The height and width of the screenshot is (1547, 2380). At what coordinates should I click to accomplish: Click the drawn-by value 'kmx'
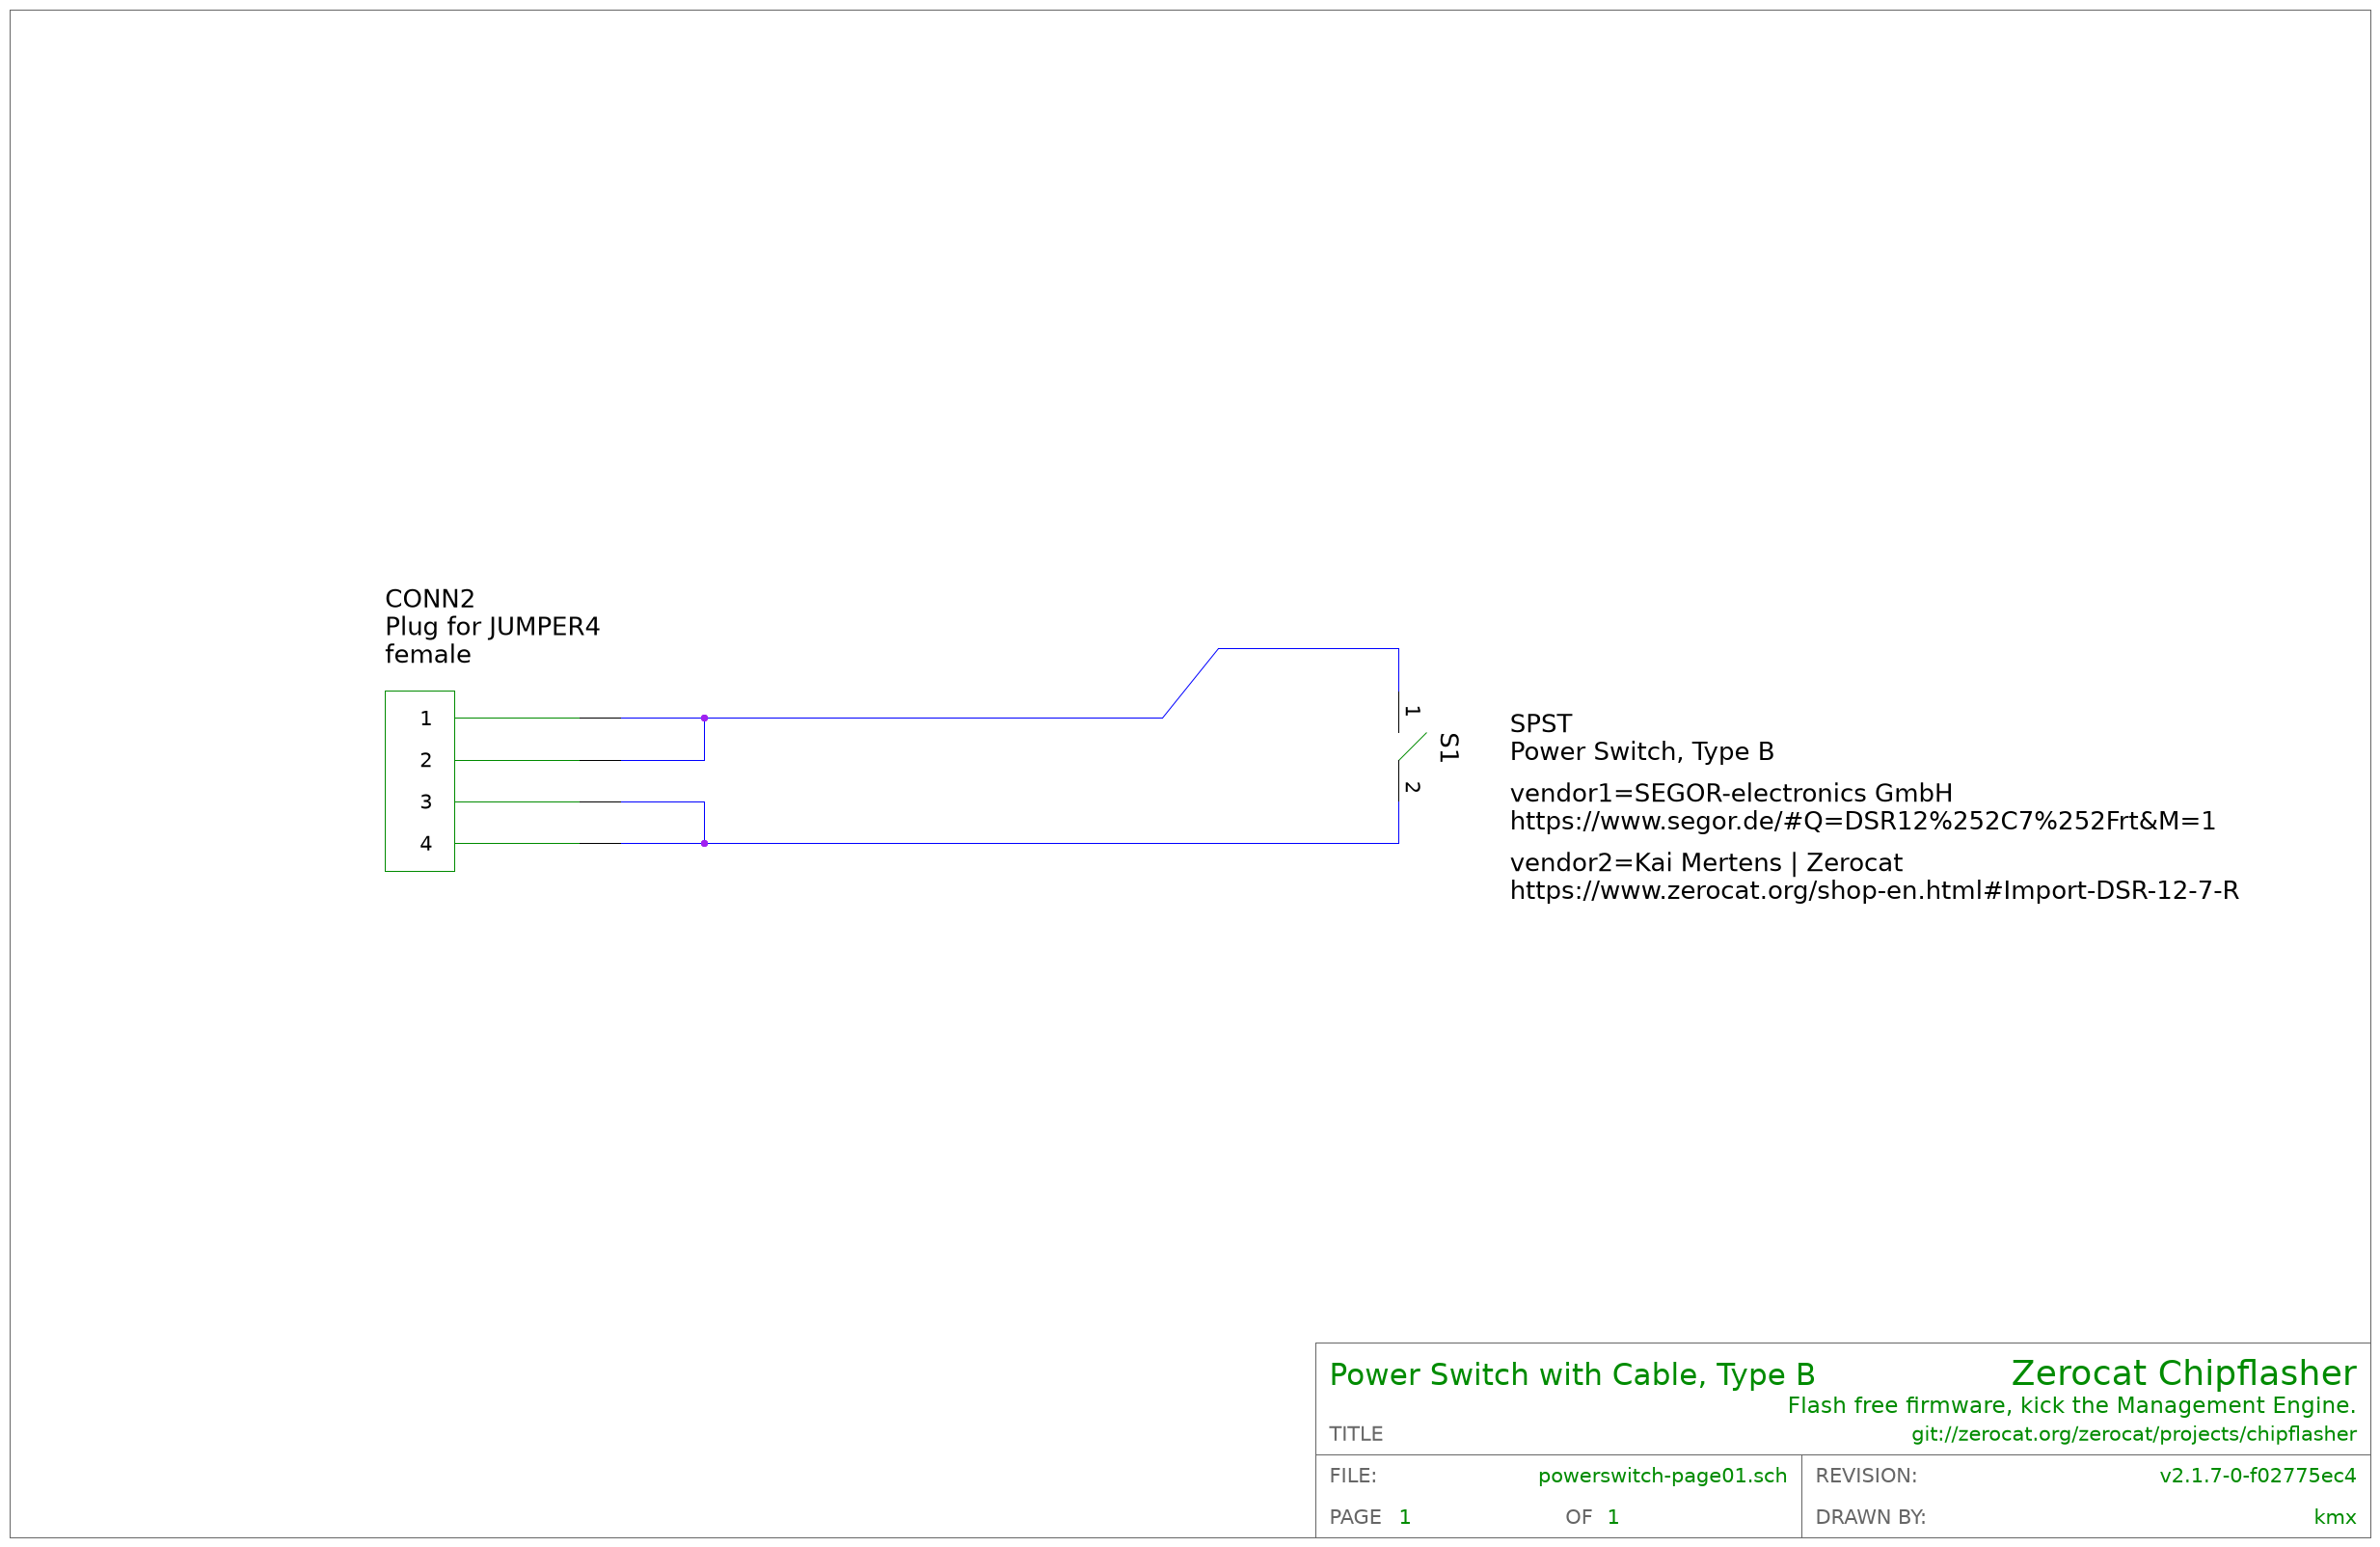point(2335,1518)
